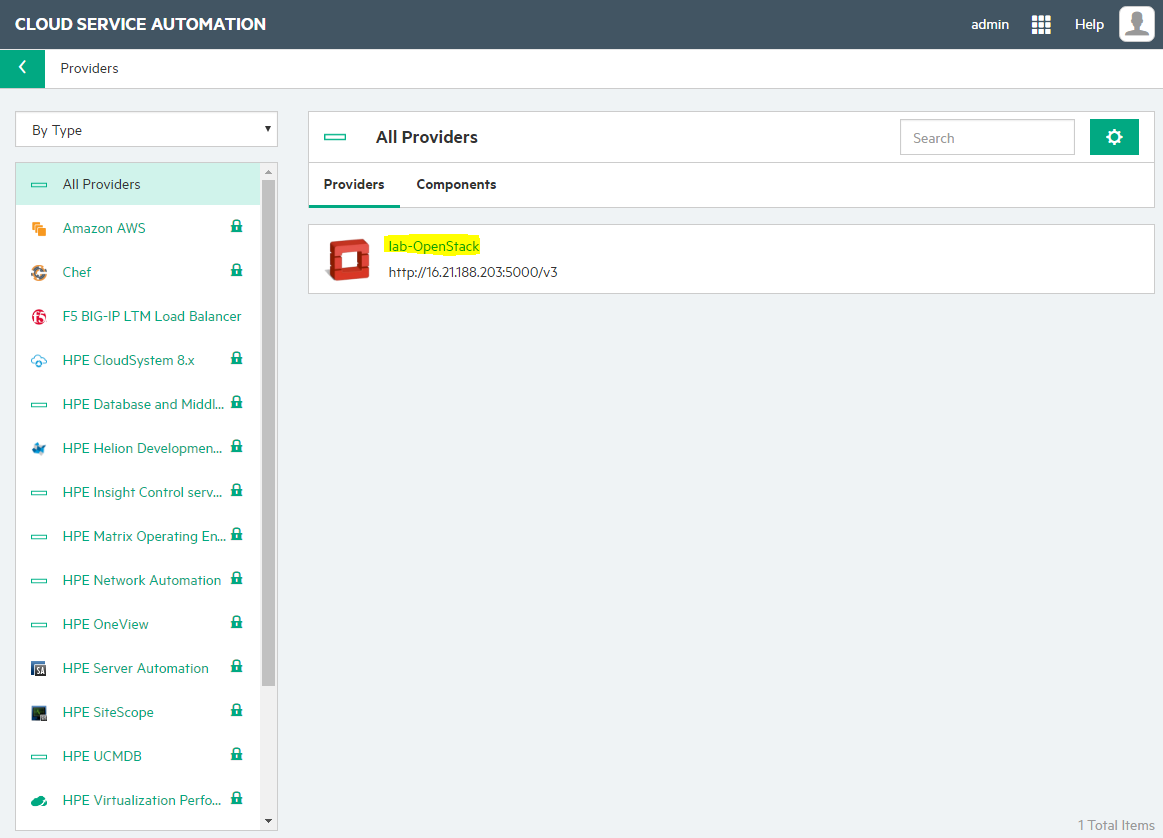Screen dimensions: 1163x838
Task: Click the All Providers sidebar row icon
Action: pyautogui.click(x=39, y=185)
